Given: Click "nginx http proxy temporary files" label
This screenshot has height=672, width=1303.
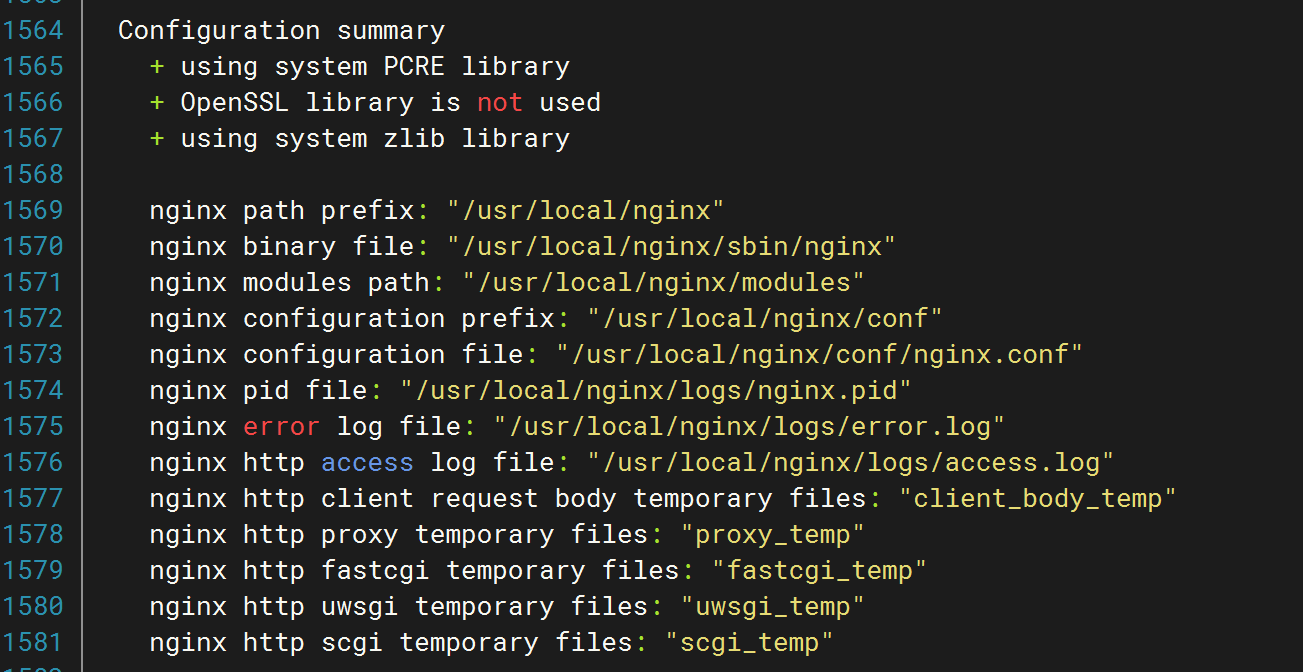Looking at the screenshot, I should click(399, 535).
